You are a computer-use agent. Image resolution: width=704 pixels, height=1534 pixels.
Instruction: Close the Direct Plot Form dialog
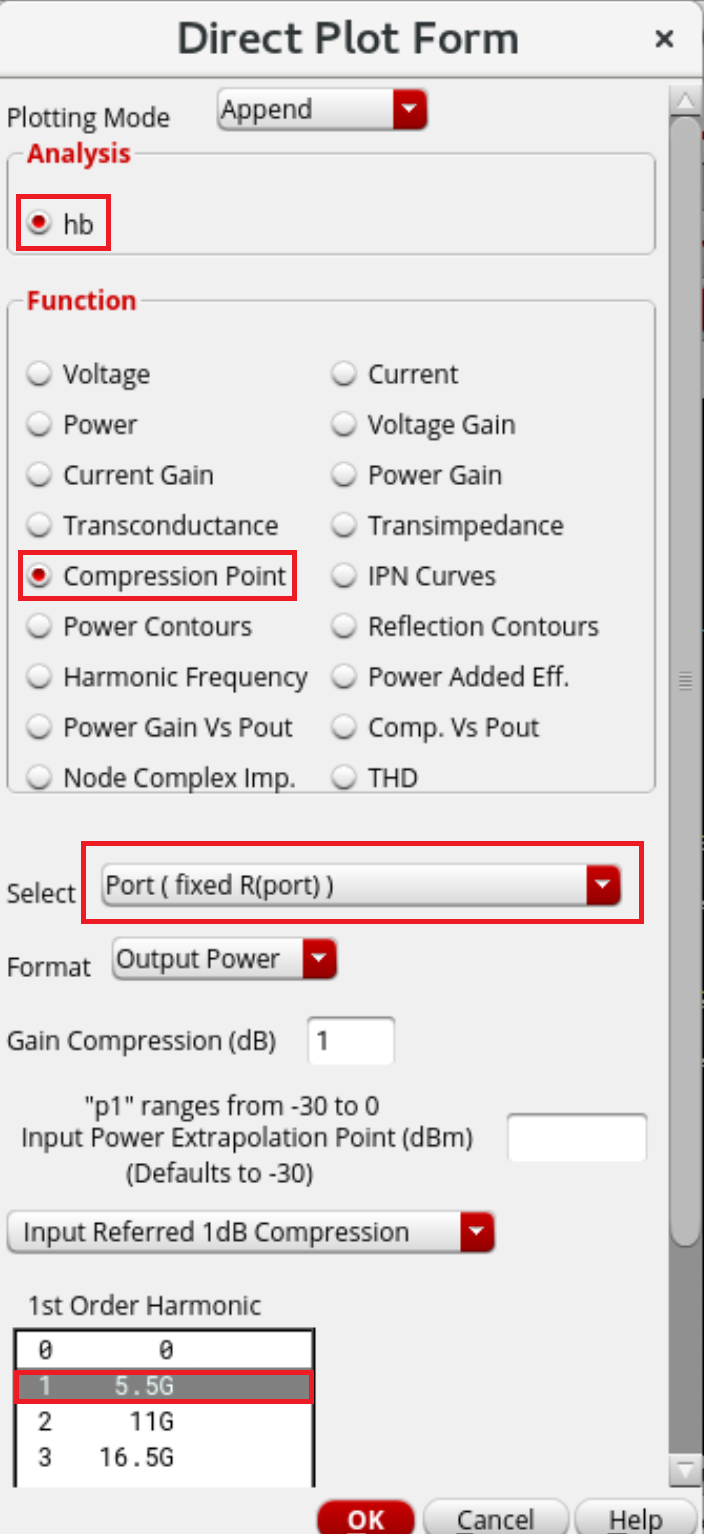point(663,39)
